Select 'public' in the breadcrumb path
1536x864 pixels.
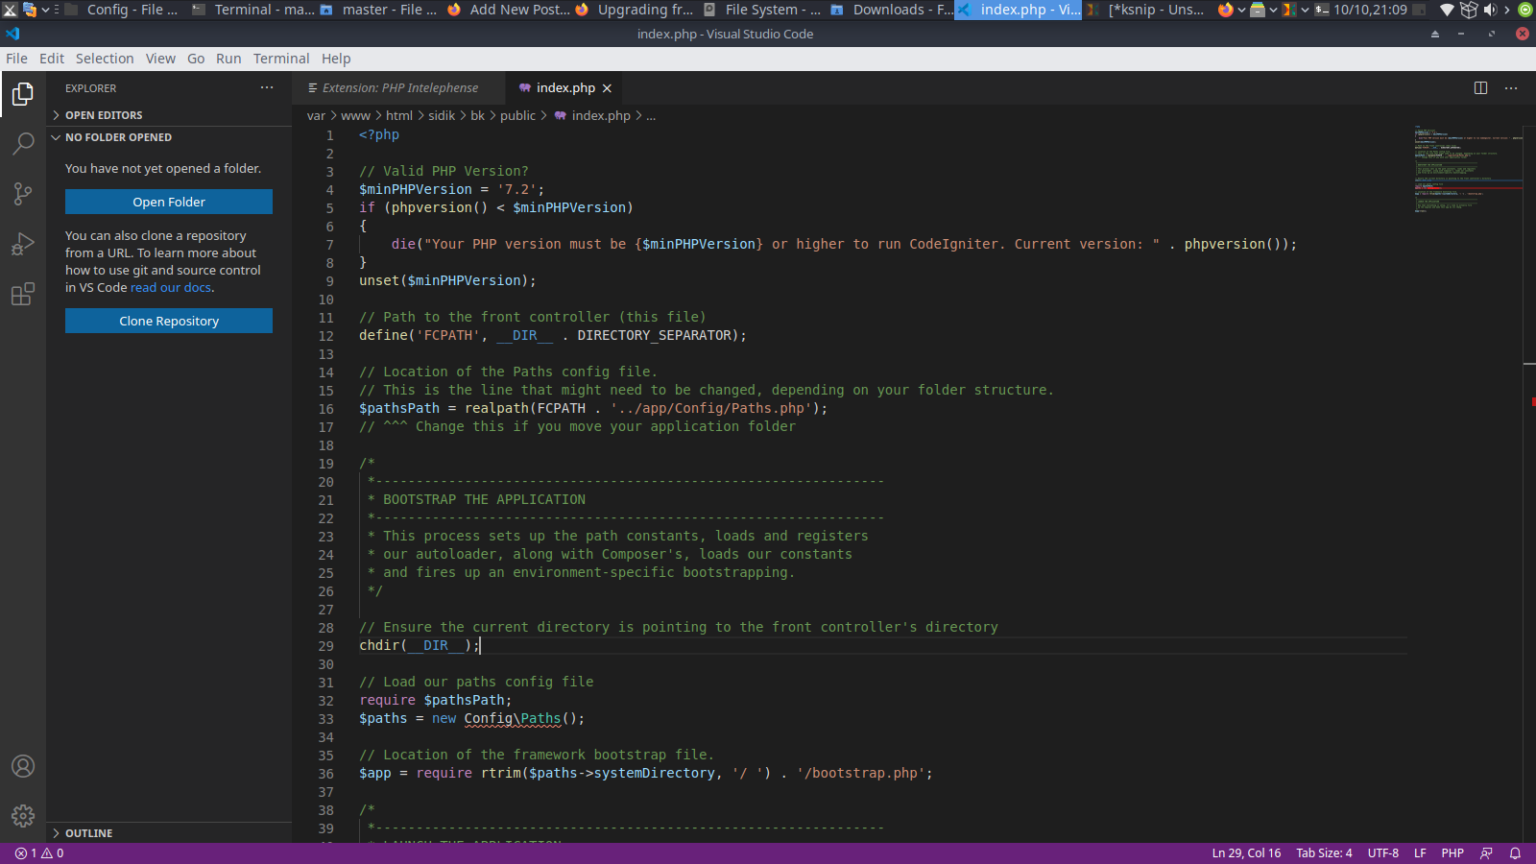(518, 115)
